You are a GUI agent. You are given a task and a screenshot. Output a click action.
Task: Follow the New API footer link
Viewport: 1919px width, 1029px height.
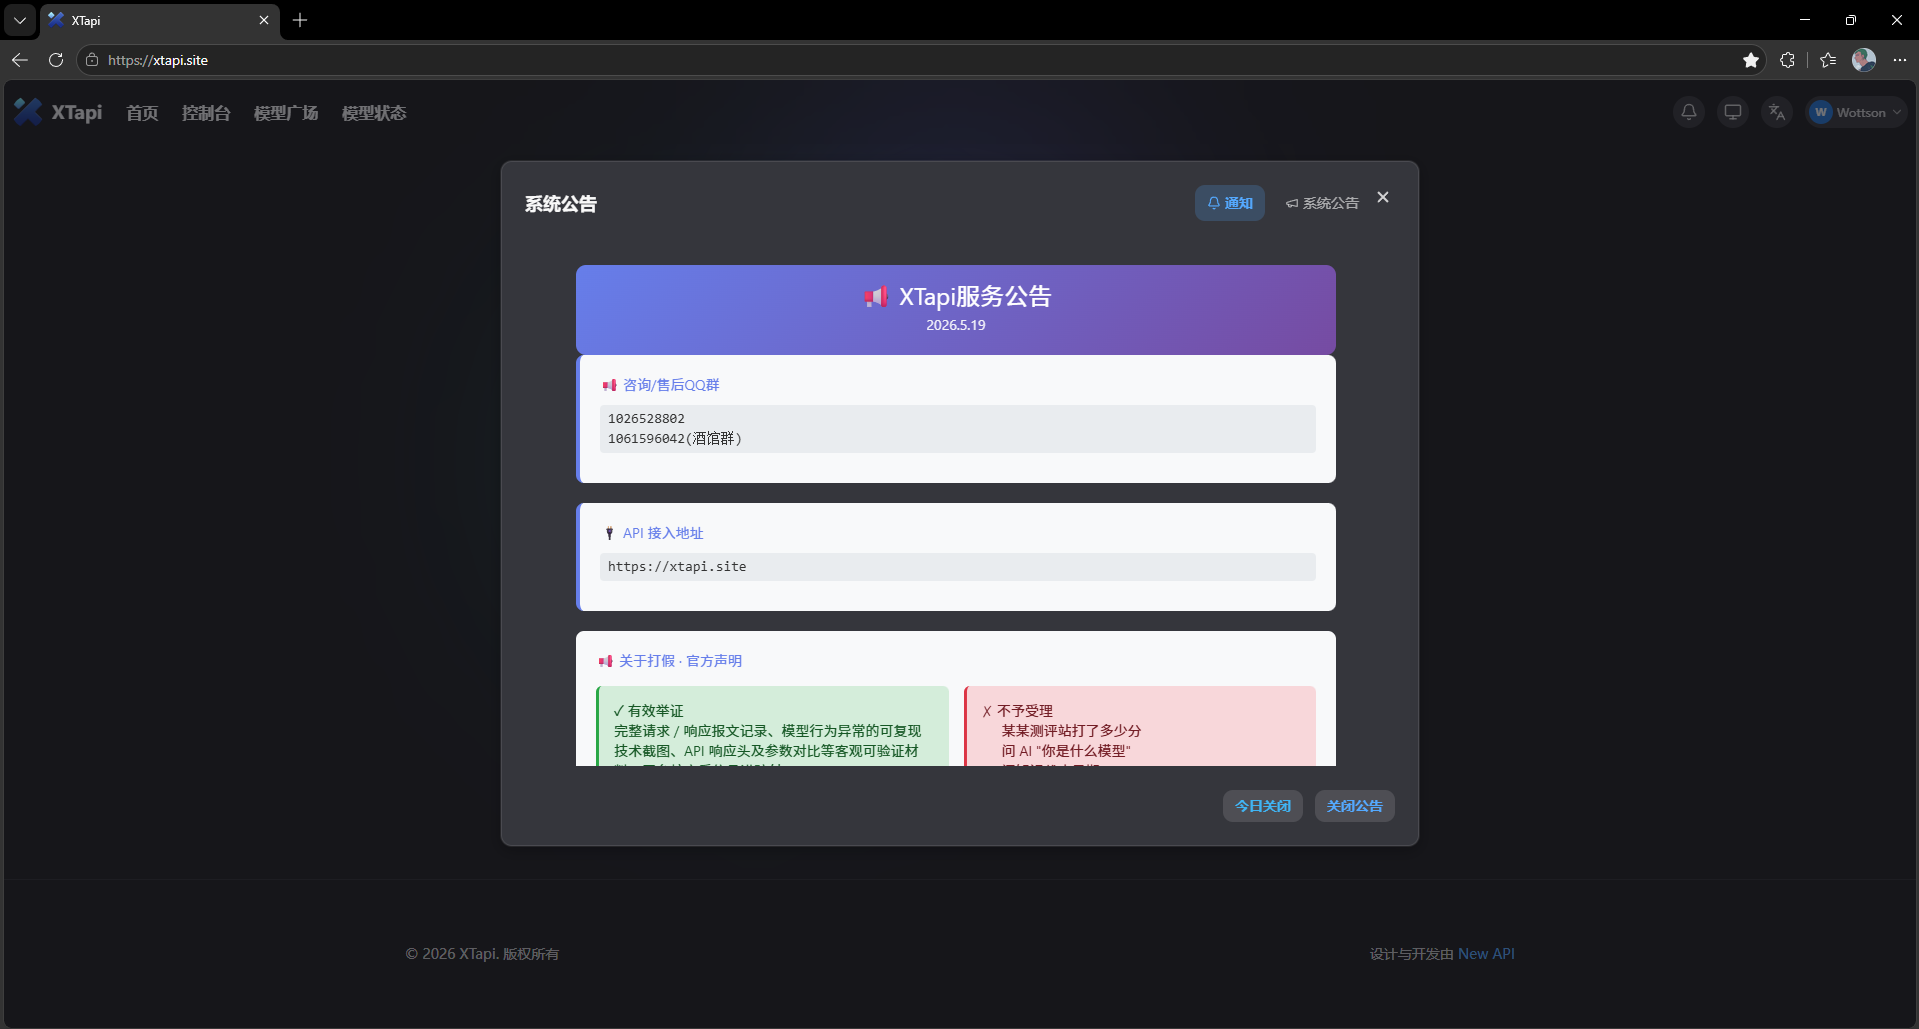point(1486,954)
